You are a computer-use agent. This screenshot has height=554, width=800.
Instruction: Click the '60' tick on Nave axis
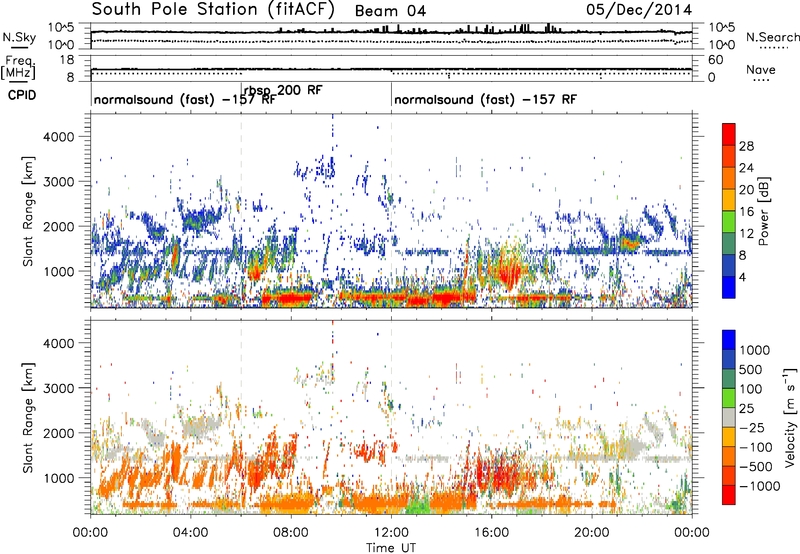pyautogui.click(x=715, y=60)
